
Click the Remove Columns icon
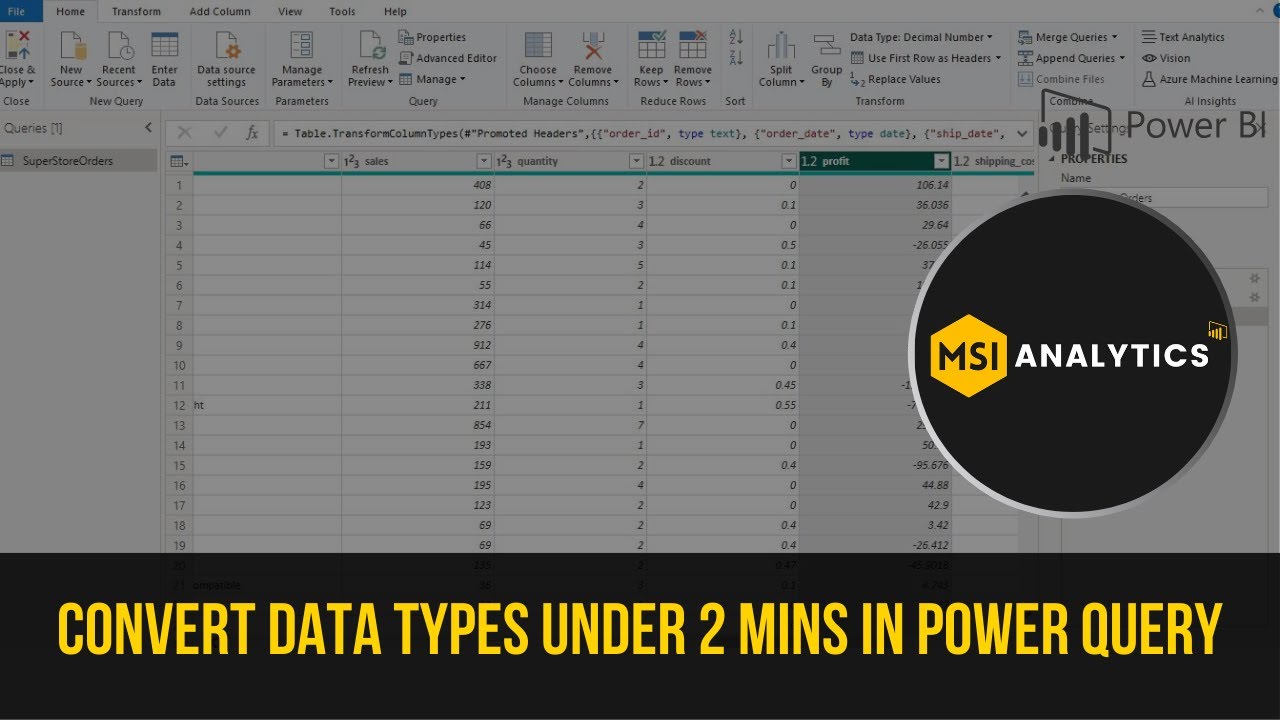coord(593,46)
